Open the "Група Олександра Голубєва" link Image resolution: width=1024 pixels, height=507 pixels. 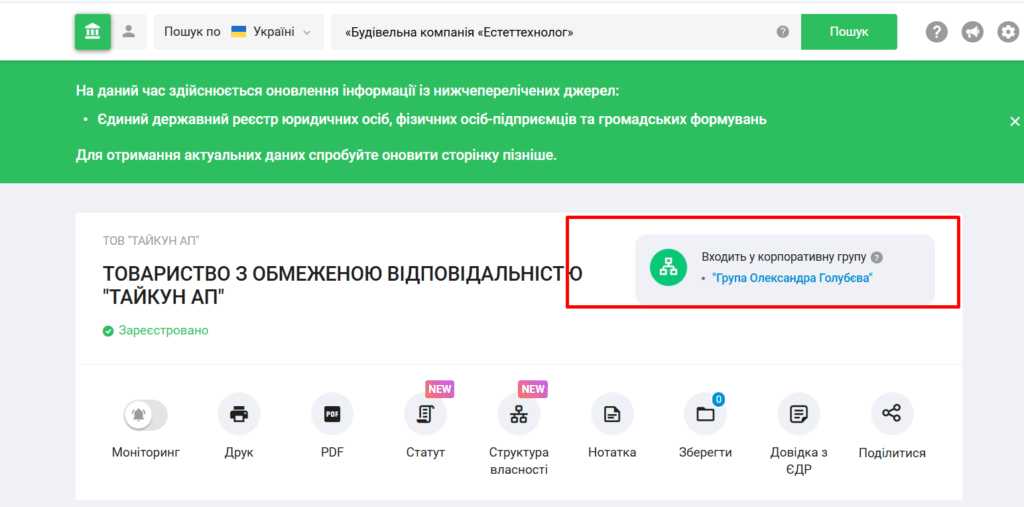792,278
